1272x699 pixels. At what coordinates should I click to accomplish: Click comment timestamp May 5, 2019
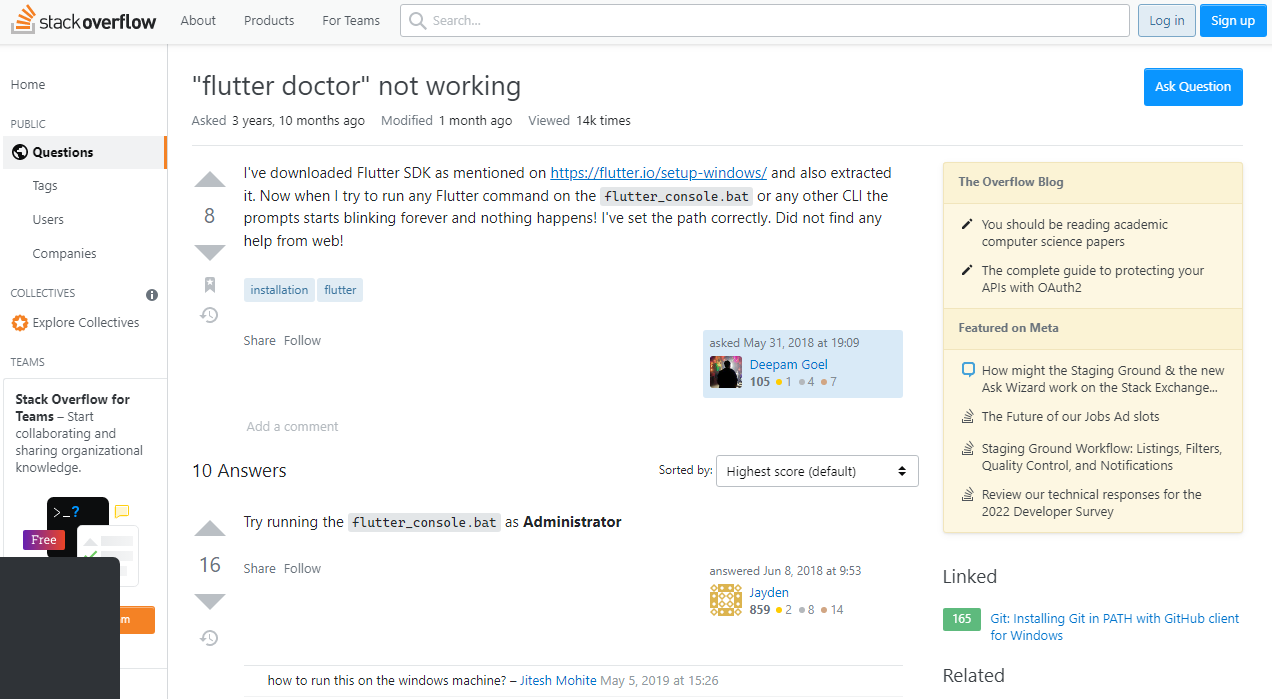(x=659, y=681)
